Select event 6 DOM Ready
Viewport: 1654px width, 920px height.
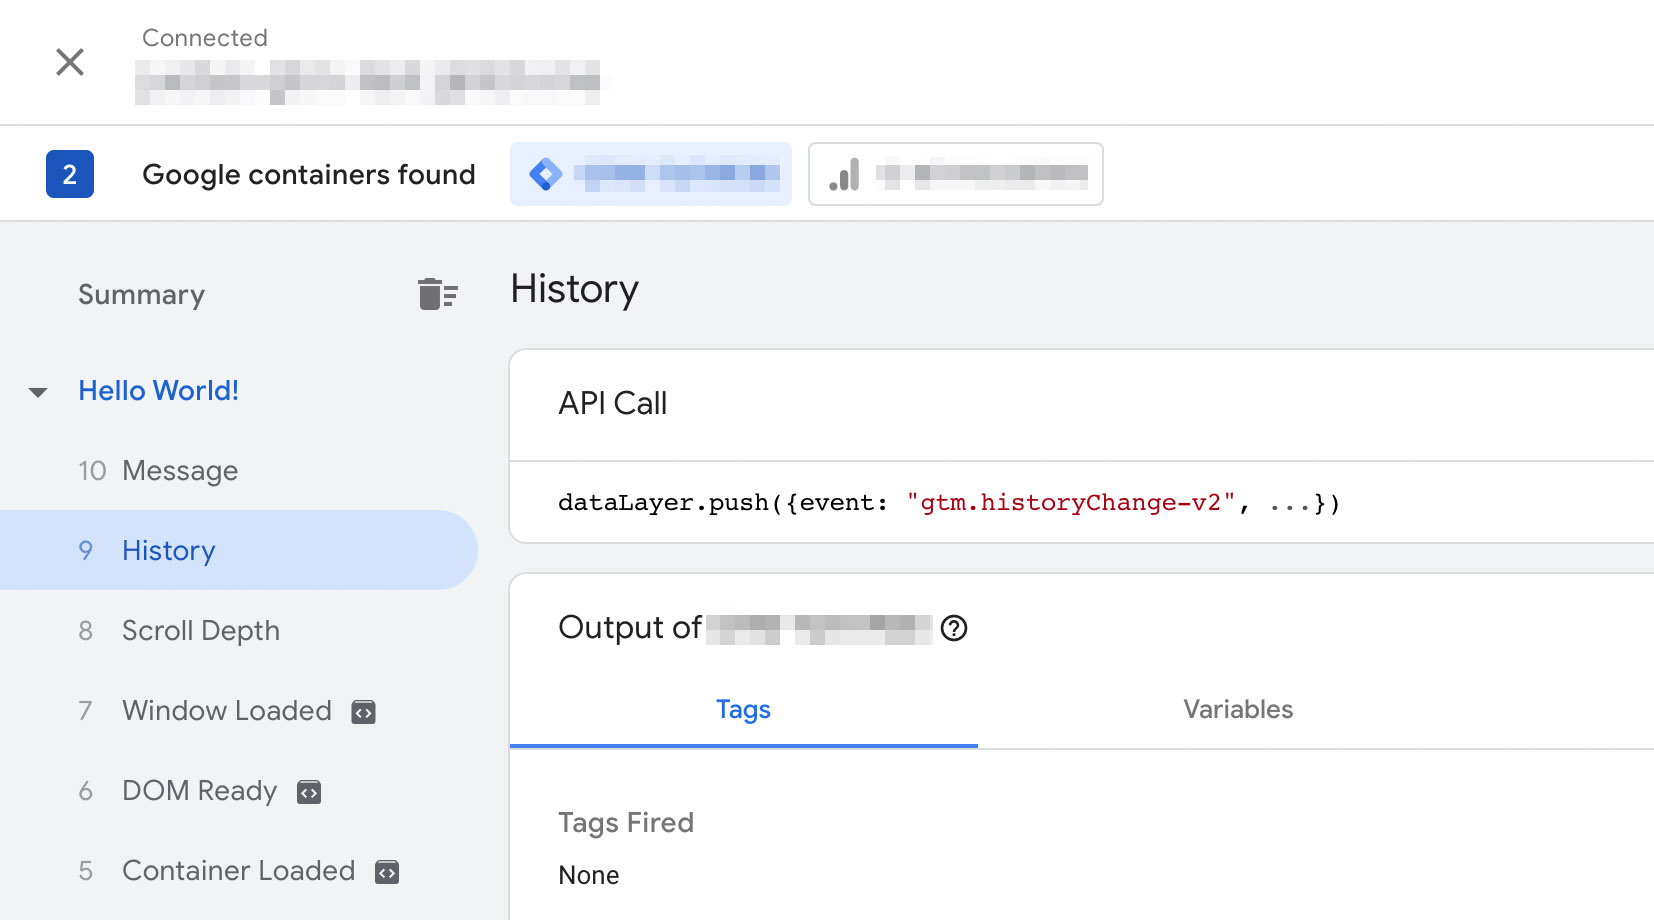pos(199,790)
